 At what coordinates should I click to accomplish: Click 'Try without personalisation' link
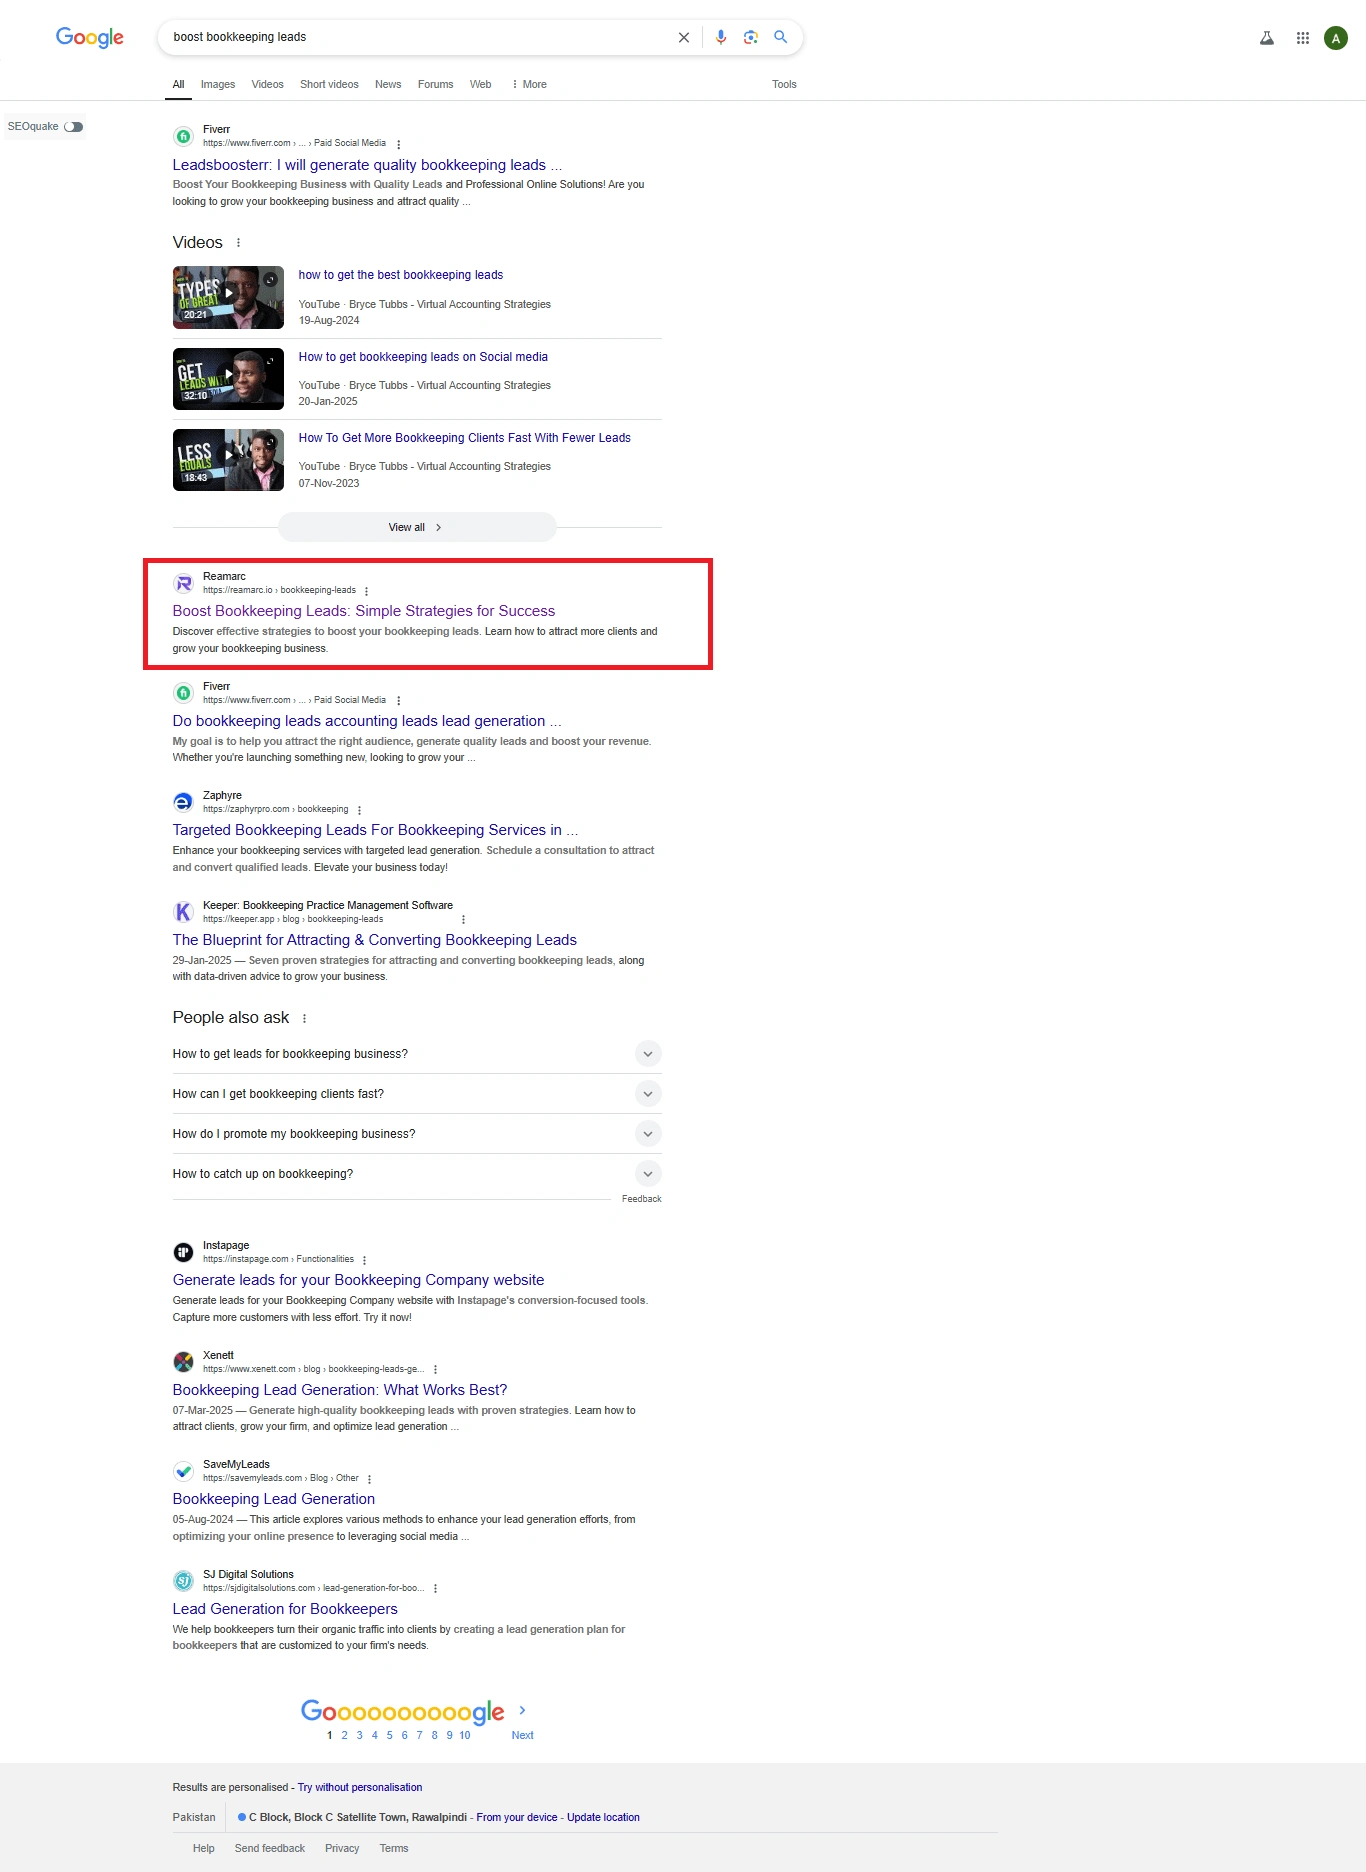pos(360,1788)
